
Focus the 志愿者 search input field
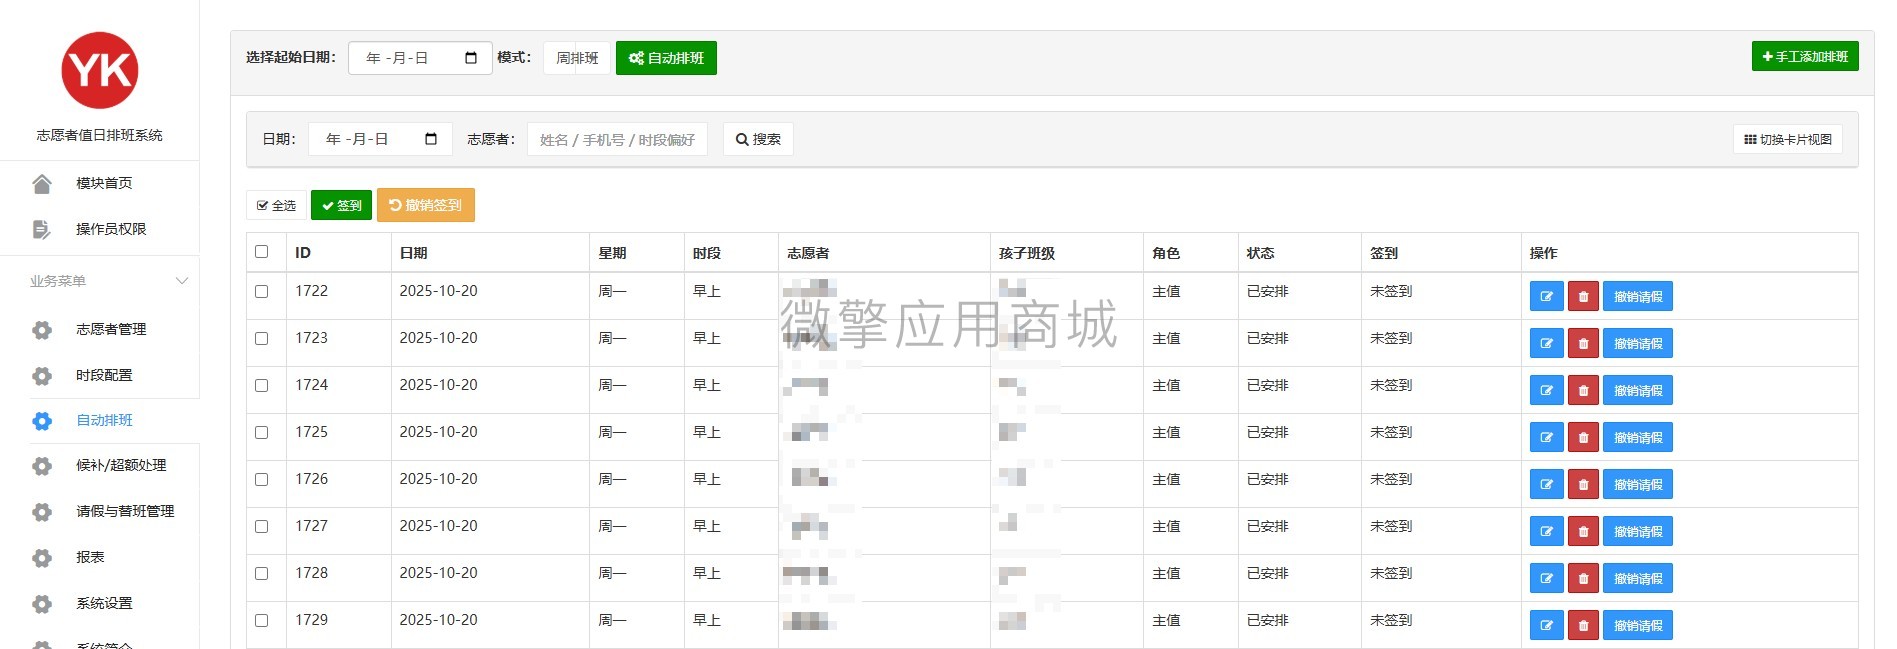[x=617, y=139]
